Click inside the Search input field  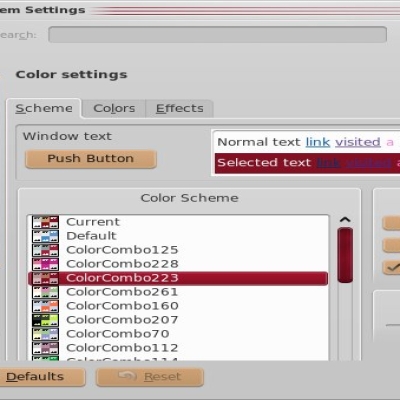click(x=217, y=35)
